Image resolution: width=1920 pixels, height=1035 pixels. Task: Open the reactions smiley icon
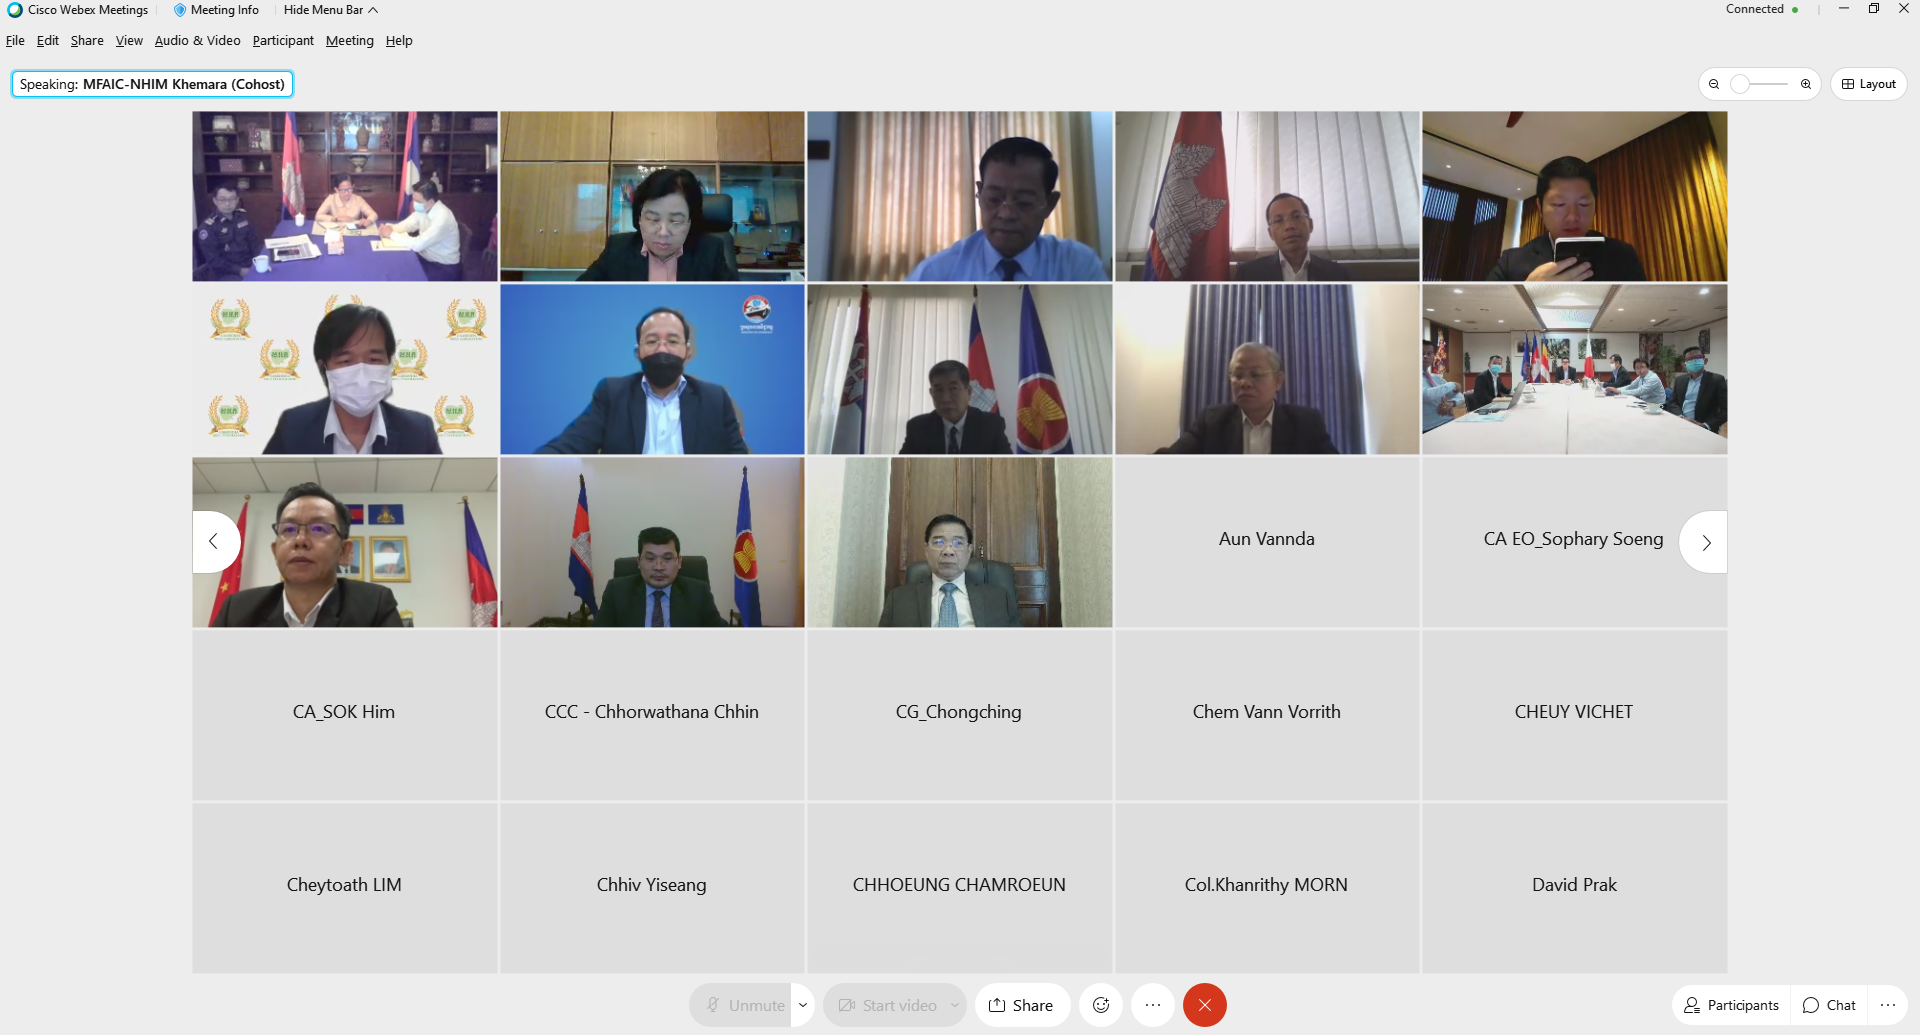pyautogui.click(x=1101, y=1005)
